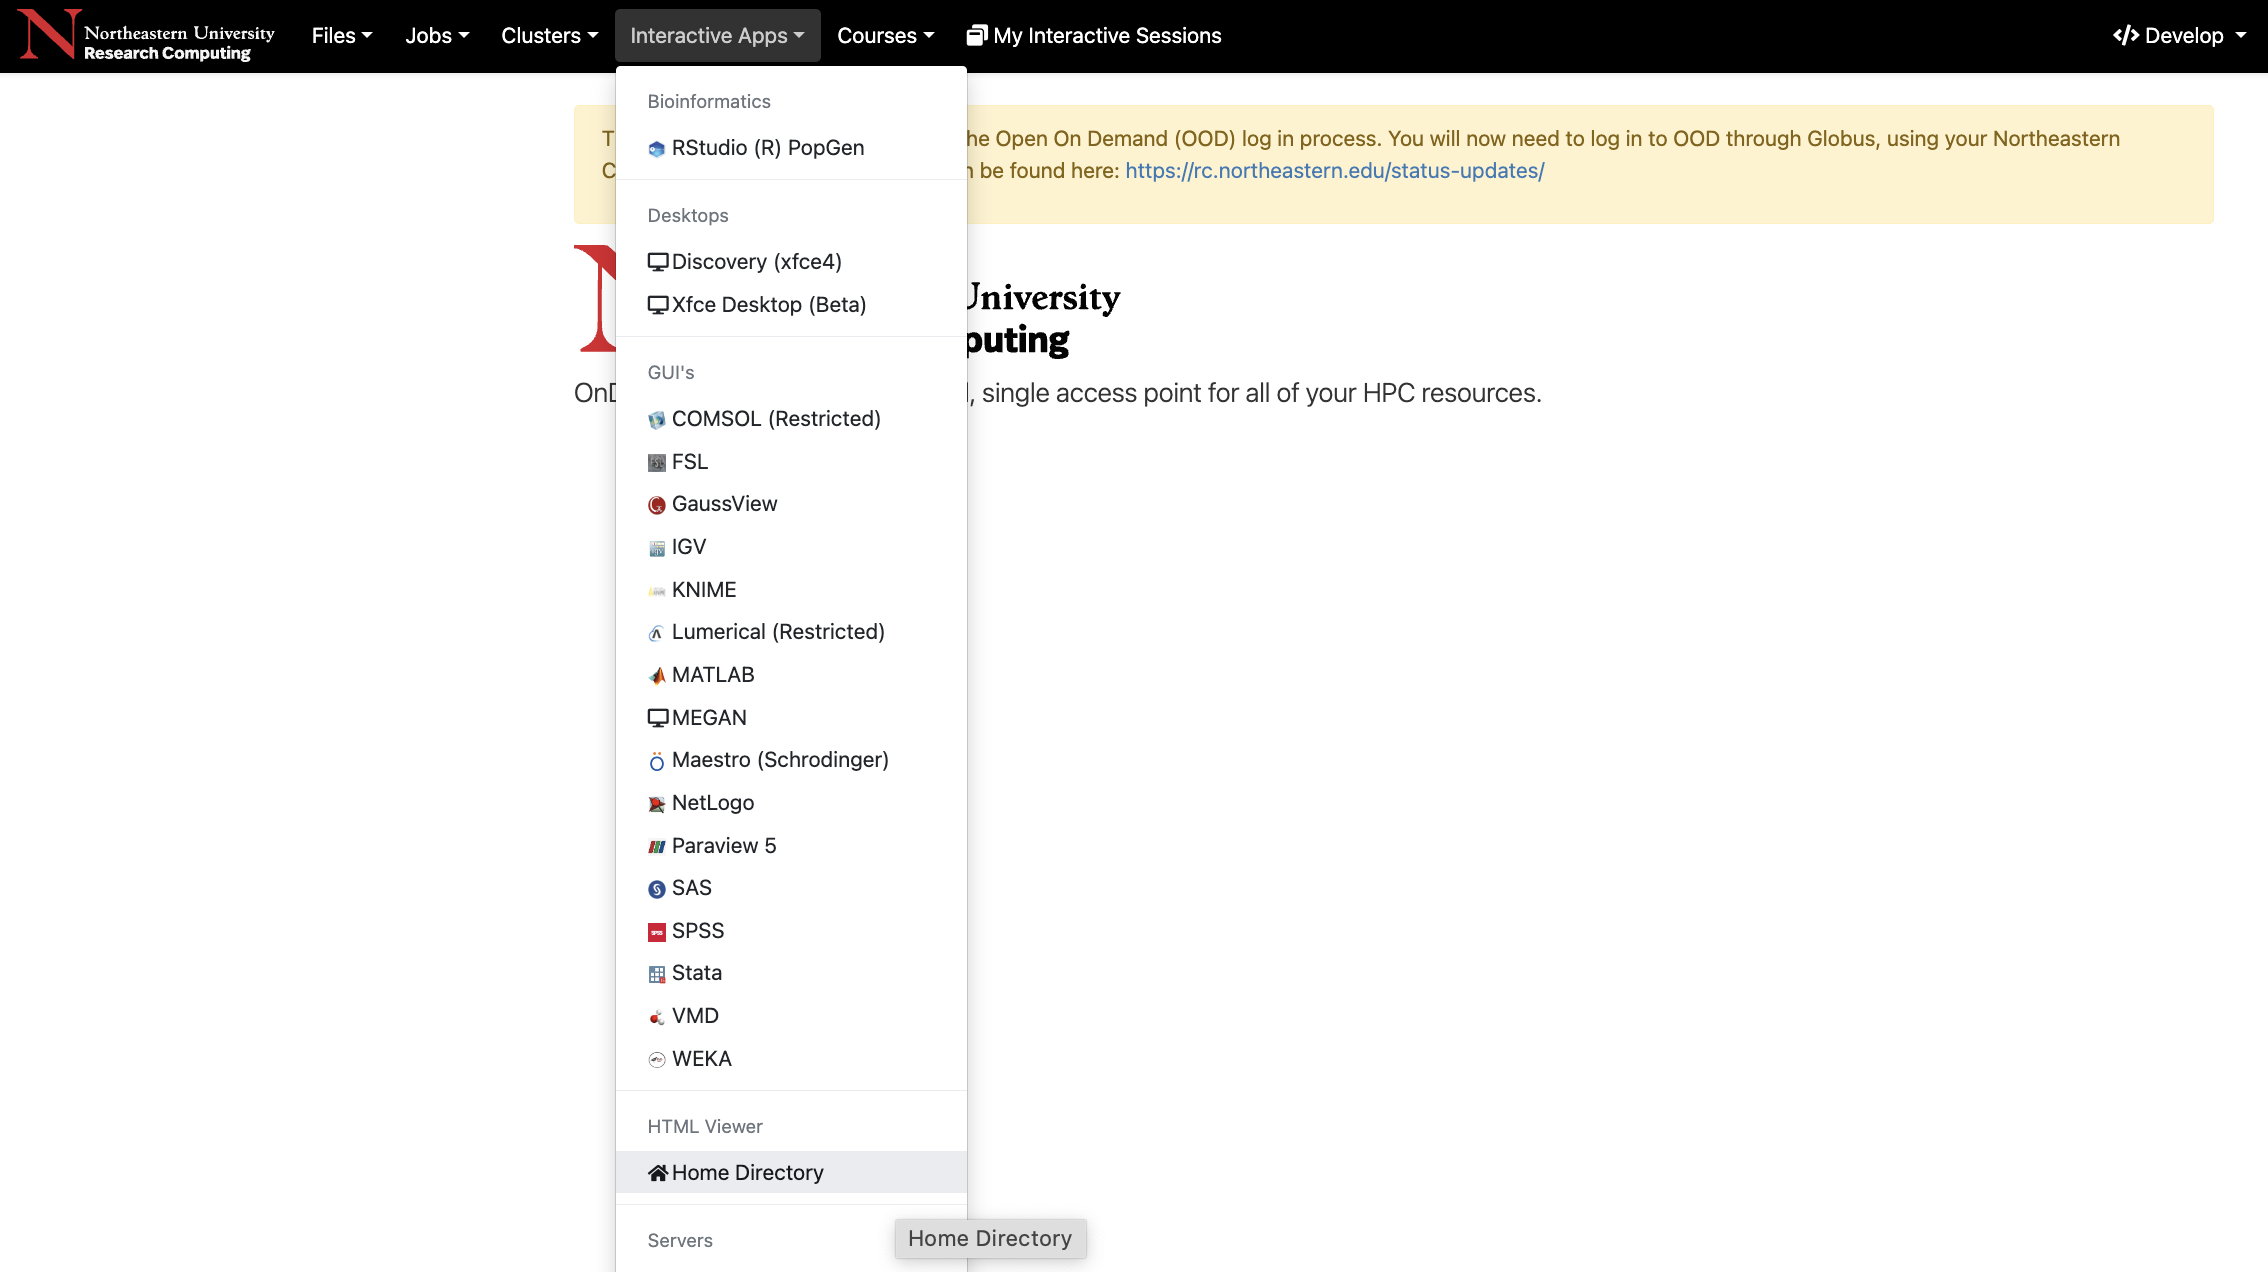The width and height of the screenshot is (2268, 1272).
Task: Select the SAS label
Action: pos(692,888)
